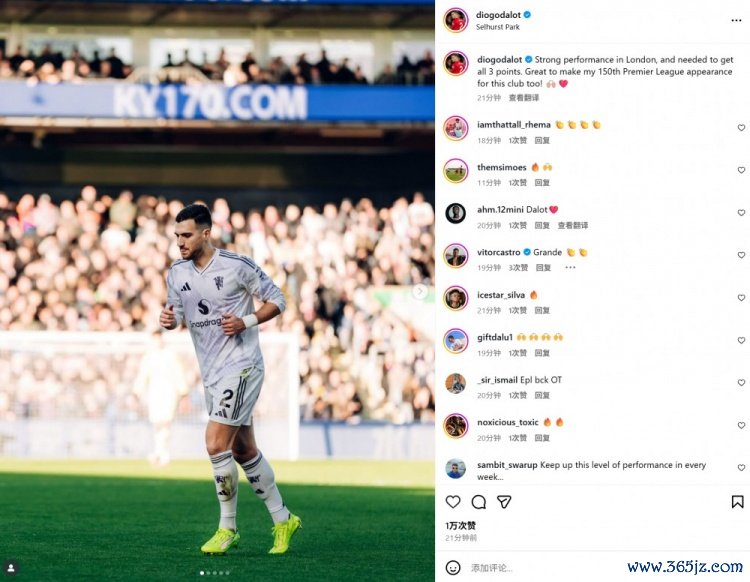This screenshot has height=582, width=750.
Task: Show tagged people on the photo
Action: point(11,568)
